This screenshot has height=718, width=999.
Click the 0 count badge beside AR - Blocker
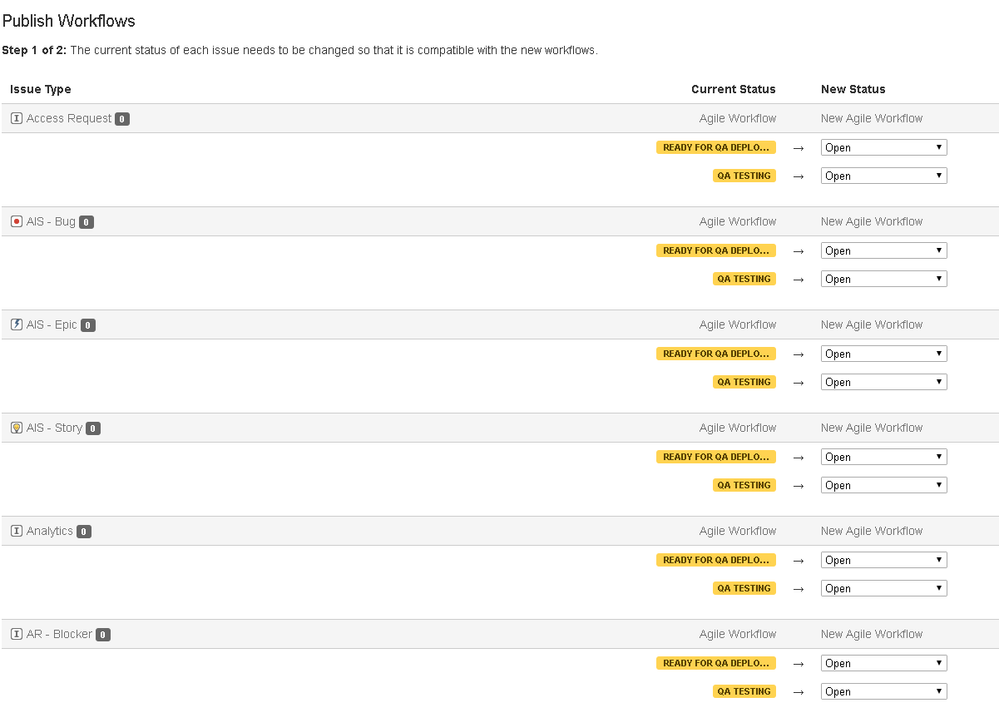pos(105,634)
